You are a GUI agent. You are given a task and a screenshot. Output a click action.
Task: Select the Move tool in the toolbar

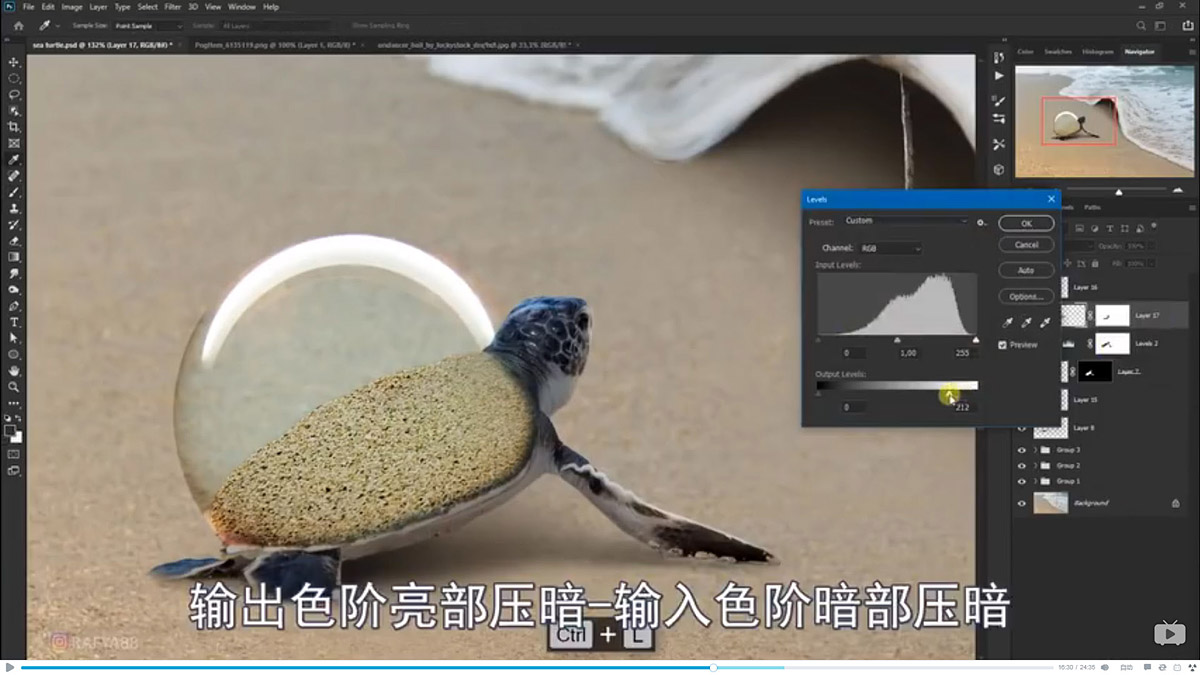click(x=14, y=61)
